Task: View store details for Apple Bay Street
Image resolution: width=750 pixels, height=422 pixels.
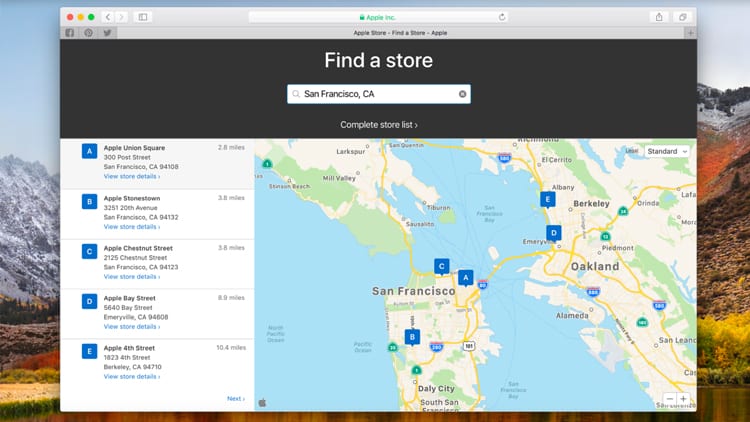Action: tap(132, 327)
